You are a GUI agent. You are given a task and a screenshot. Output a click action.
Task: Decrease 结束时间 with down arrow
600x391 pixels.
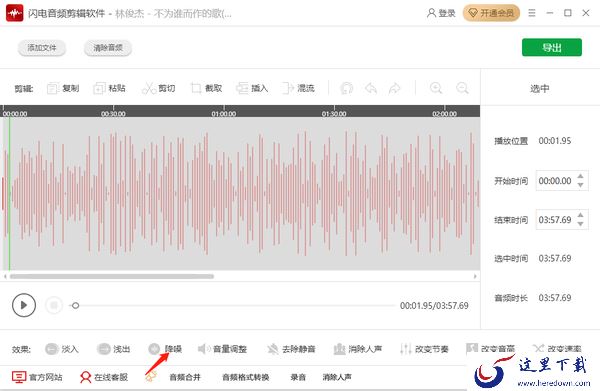point(580,224)
